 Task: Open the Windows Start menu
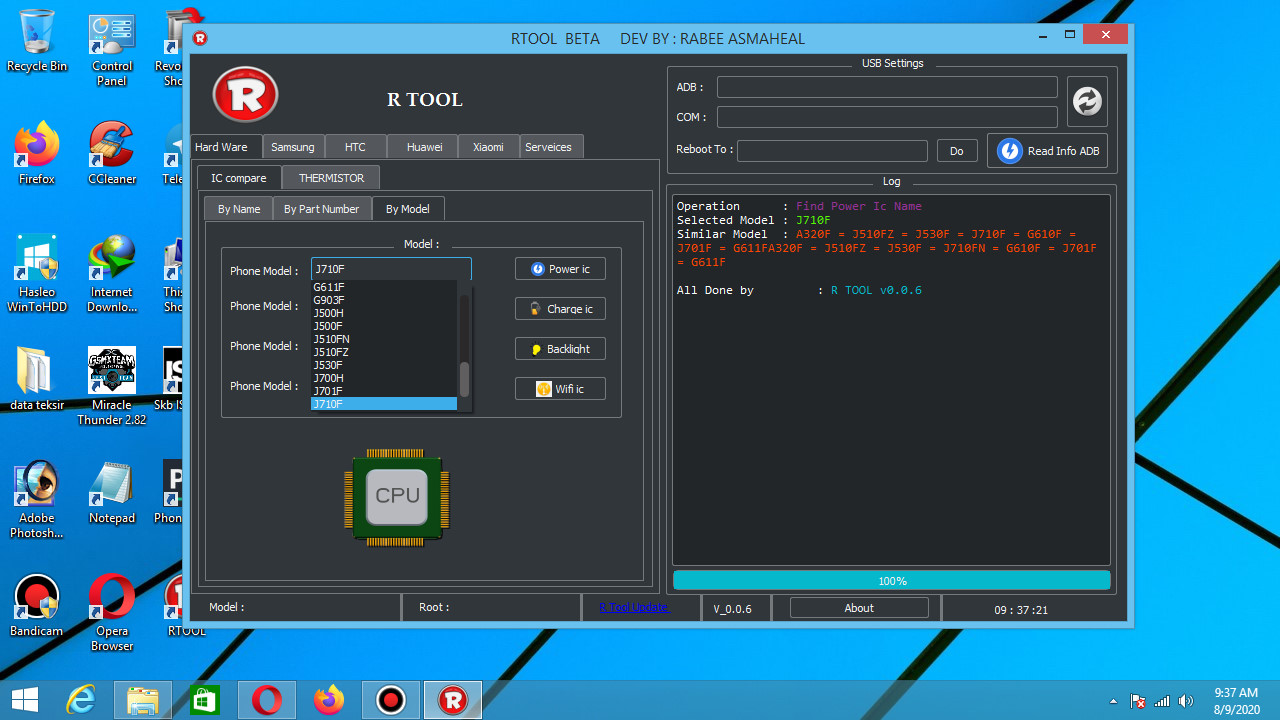(25, 700)
